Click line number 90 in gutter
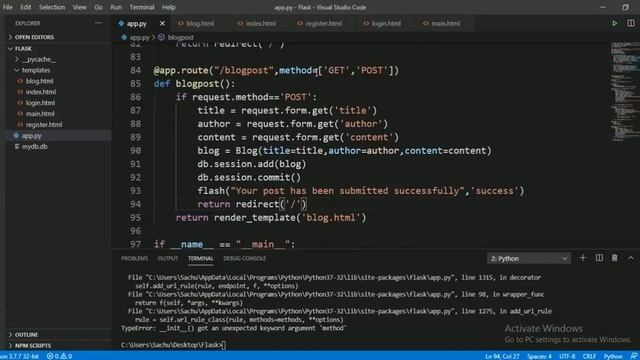640x360 pixels. tap(136, 151)
